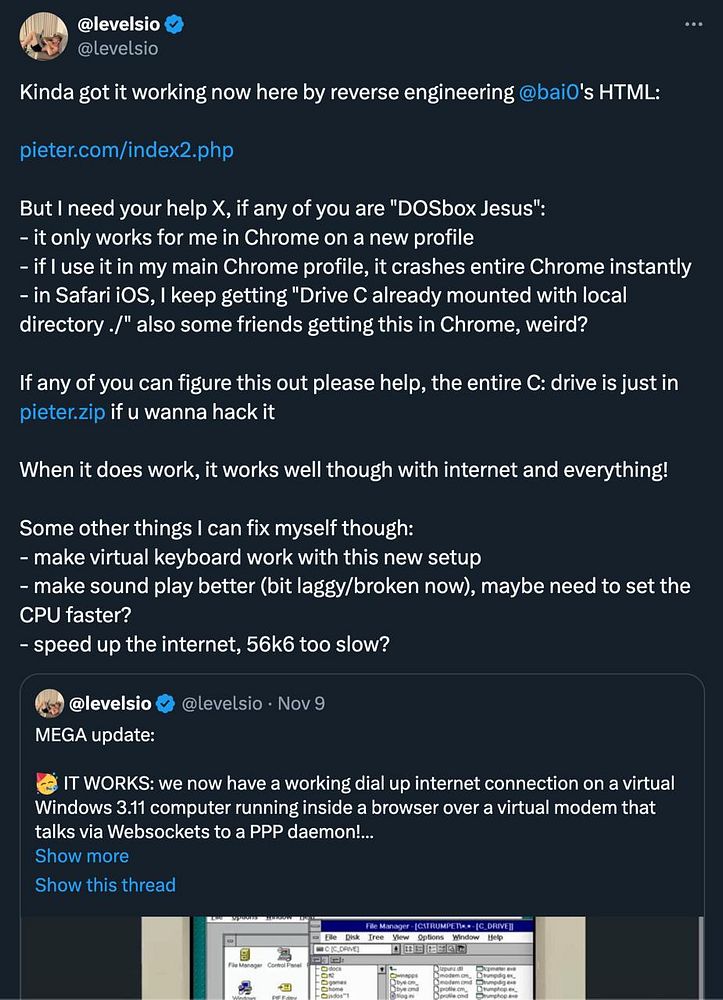
Task: Click the Options menu in File Manager
Action: tap(430, 937)
